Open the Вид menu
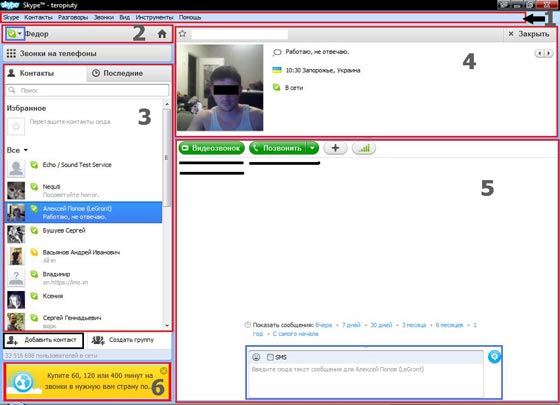560x405 pixels. [x=125, y=17]
